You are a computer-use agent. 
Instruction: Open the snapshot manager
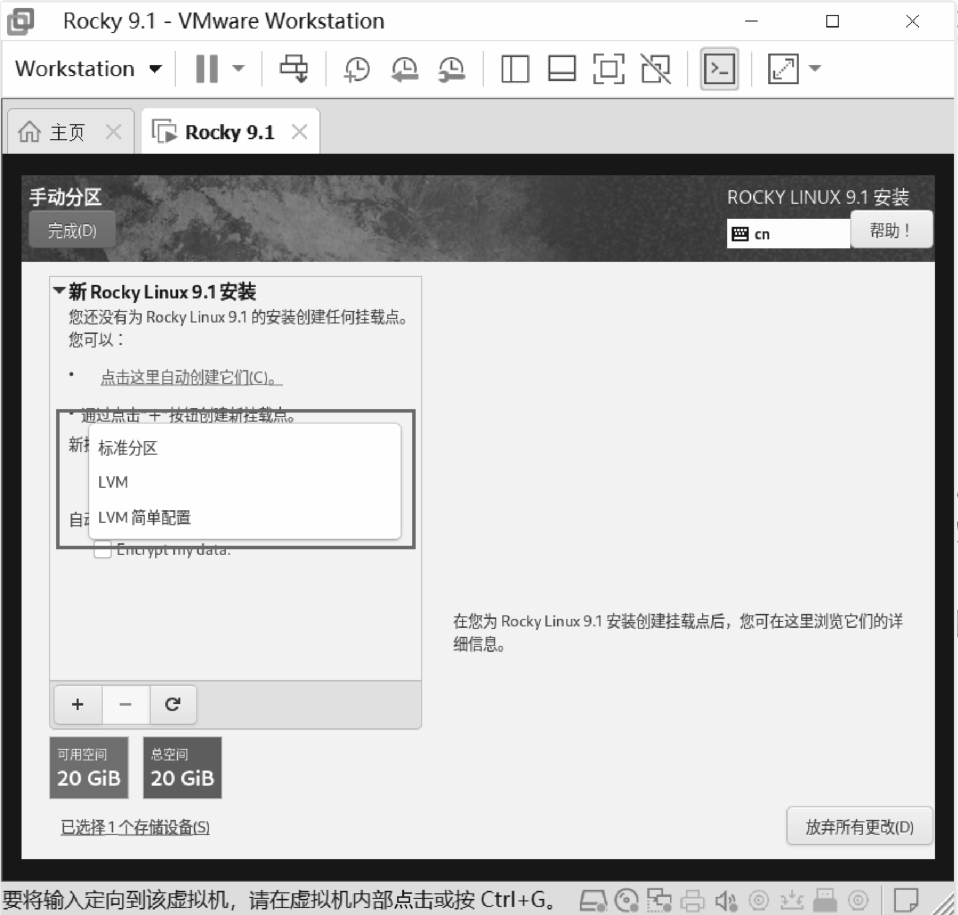coord(452,69)
